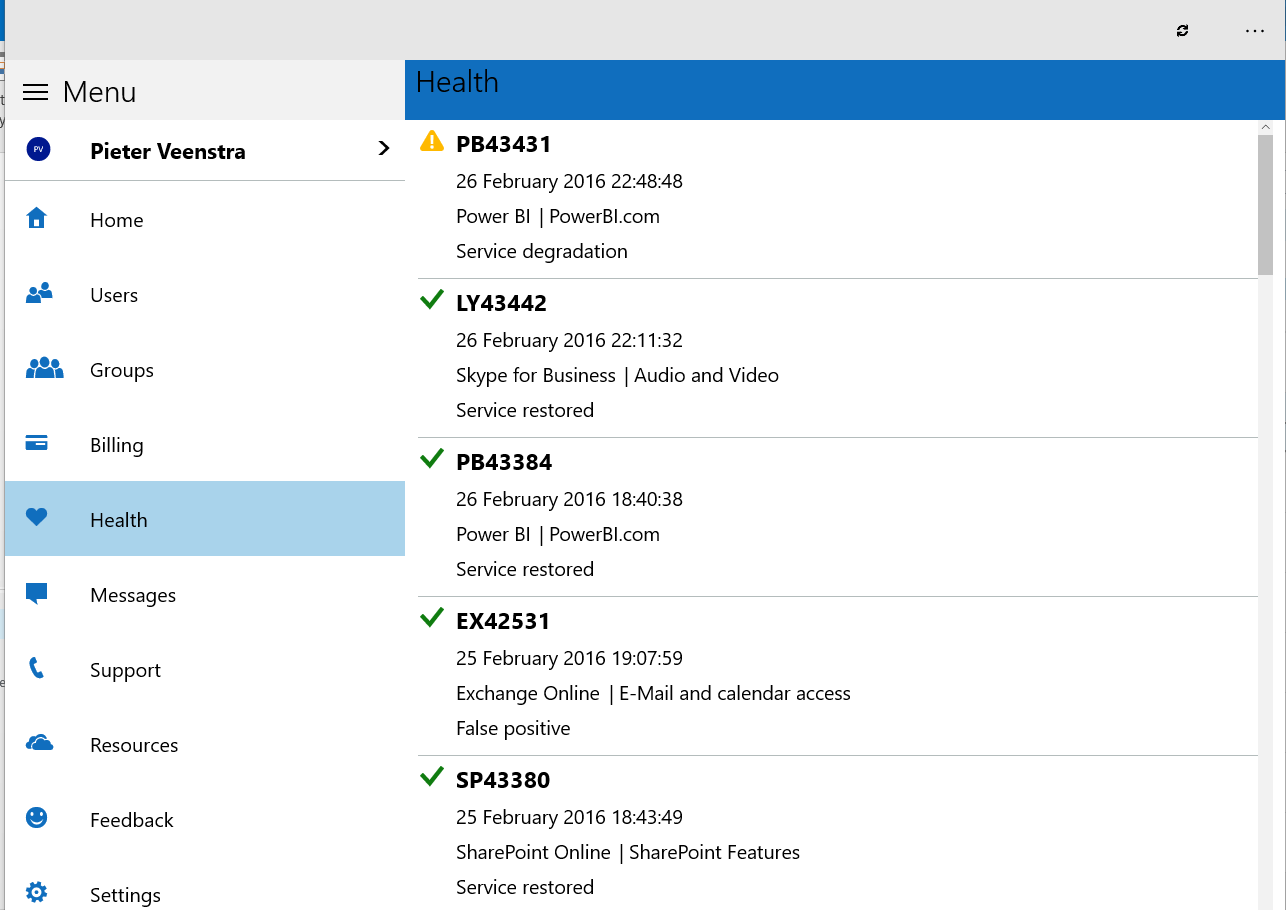The height and width of the screenshot is (910, 1286).
Task: Click the hamburger menu icon
Action: pos(36,92)
